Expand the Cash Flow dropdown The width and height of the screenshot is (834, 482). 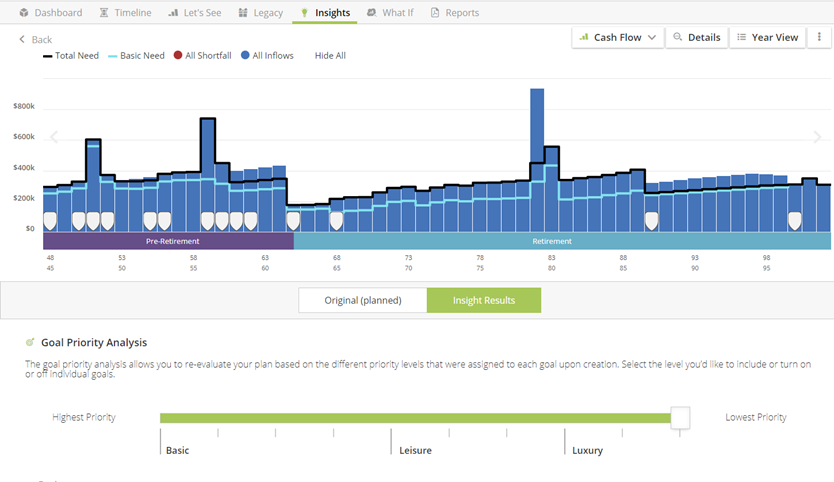[618, 37]
